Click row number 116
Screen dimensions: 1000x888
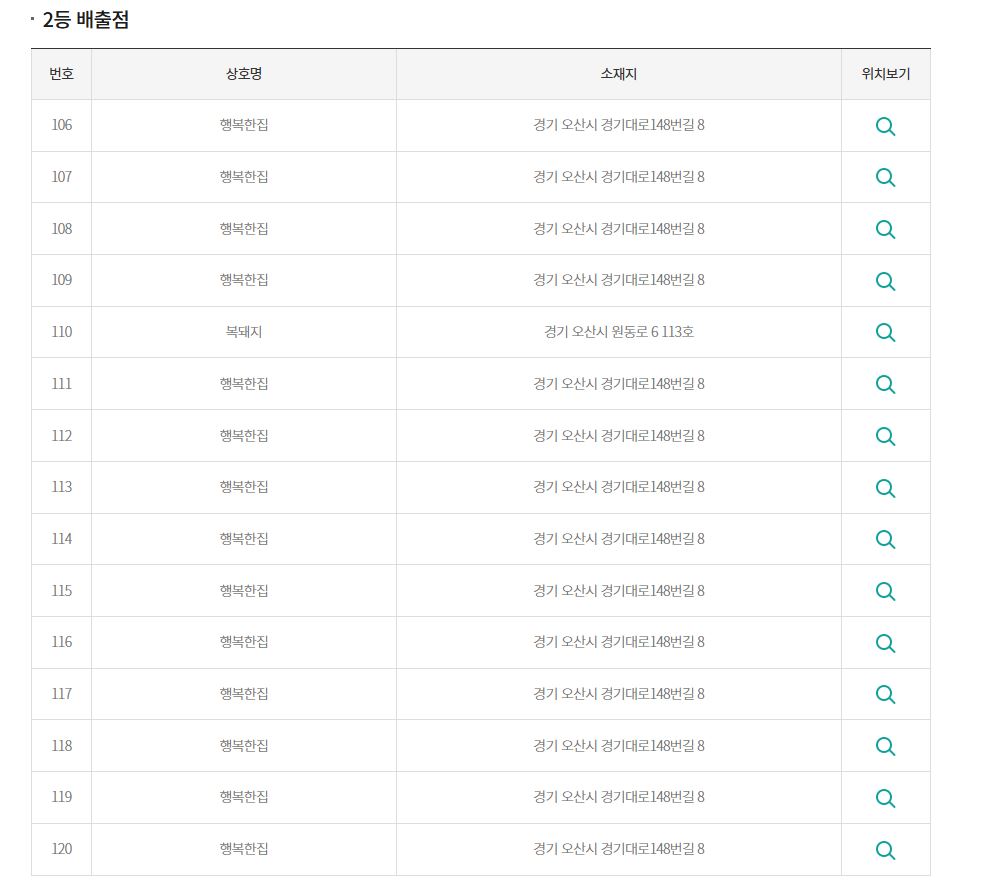pyautogui.click(x=61, y=642)
